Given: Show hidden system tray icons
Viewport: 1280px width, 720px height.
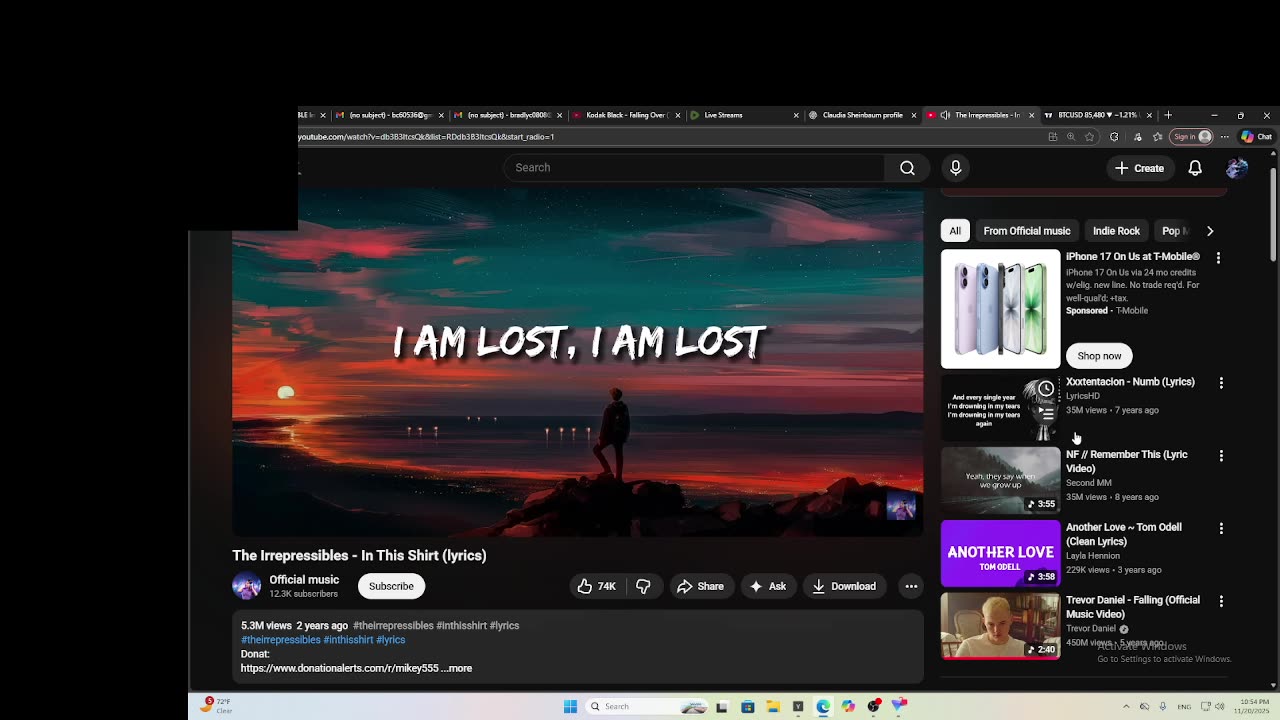Looking at the screenshot, I should point(1126,707).
